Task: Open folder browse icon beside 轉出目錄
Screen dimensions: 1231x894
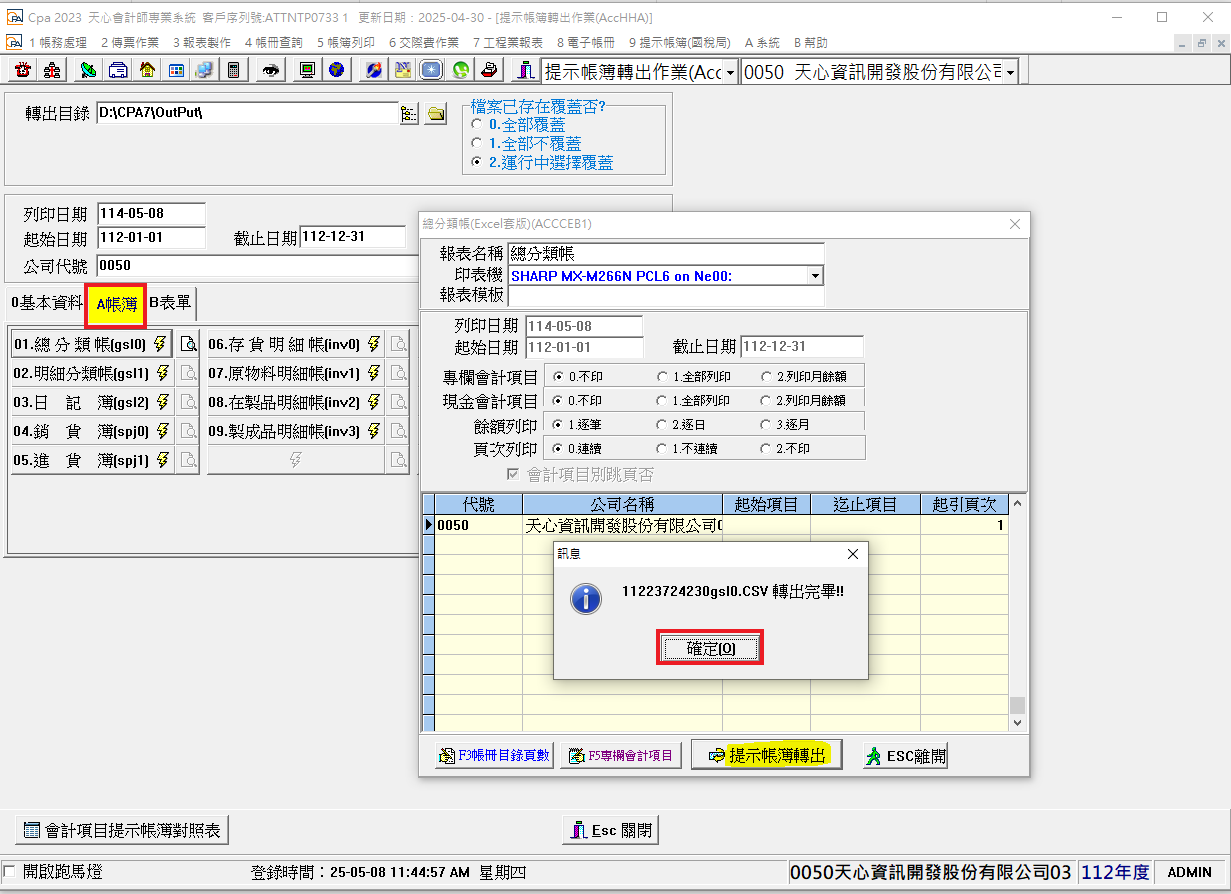Action: tap(436, 114)
